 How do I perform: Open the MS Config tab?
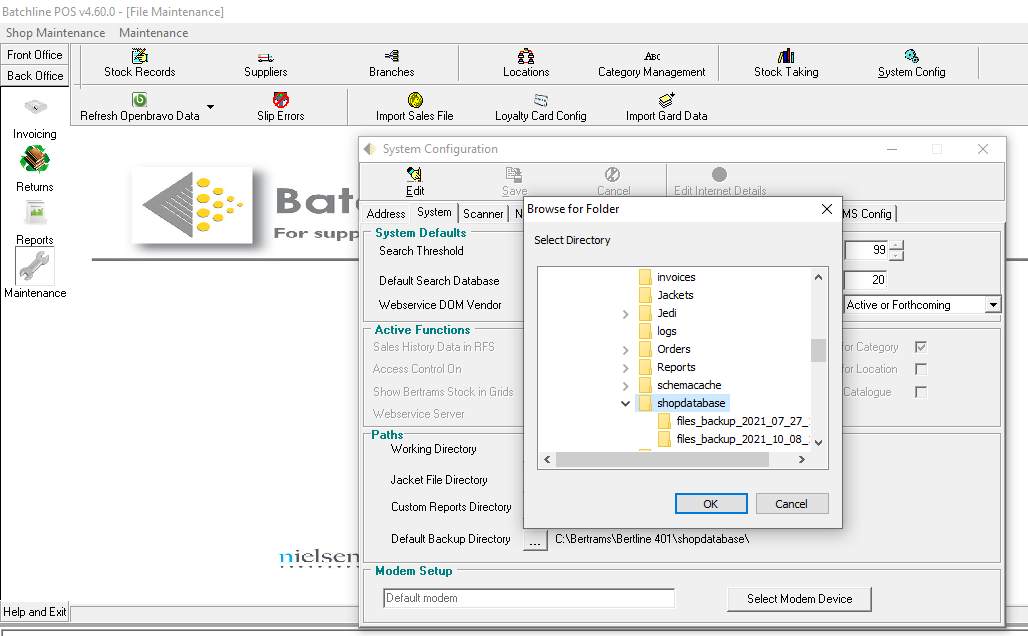click(867, 214)
